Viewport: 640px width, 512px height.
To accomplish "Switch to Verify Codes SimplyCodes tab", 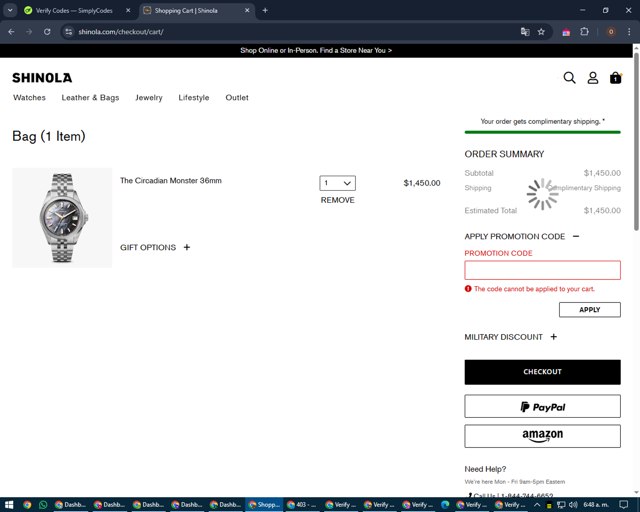I will click(74, 11).
